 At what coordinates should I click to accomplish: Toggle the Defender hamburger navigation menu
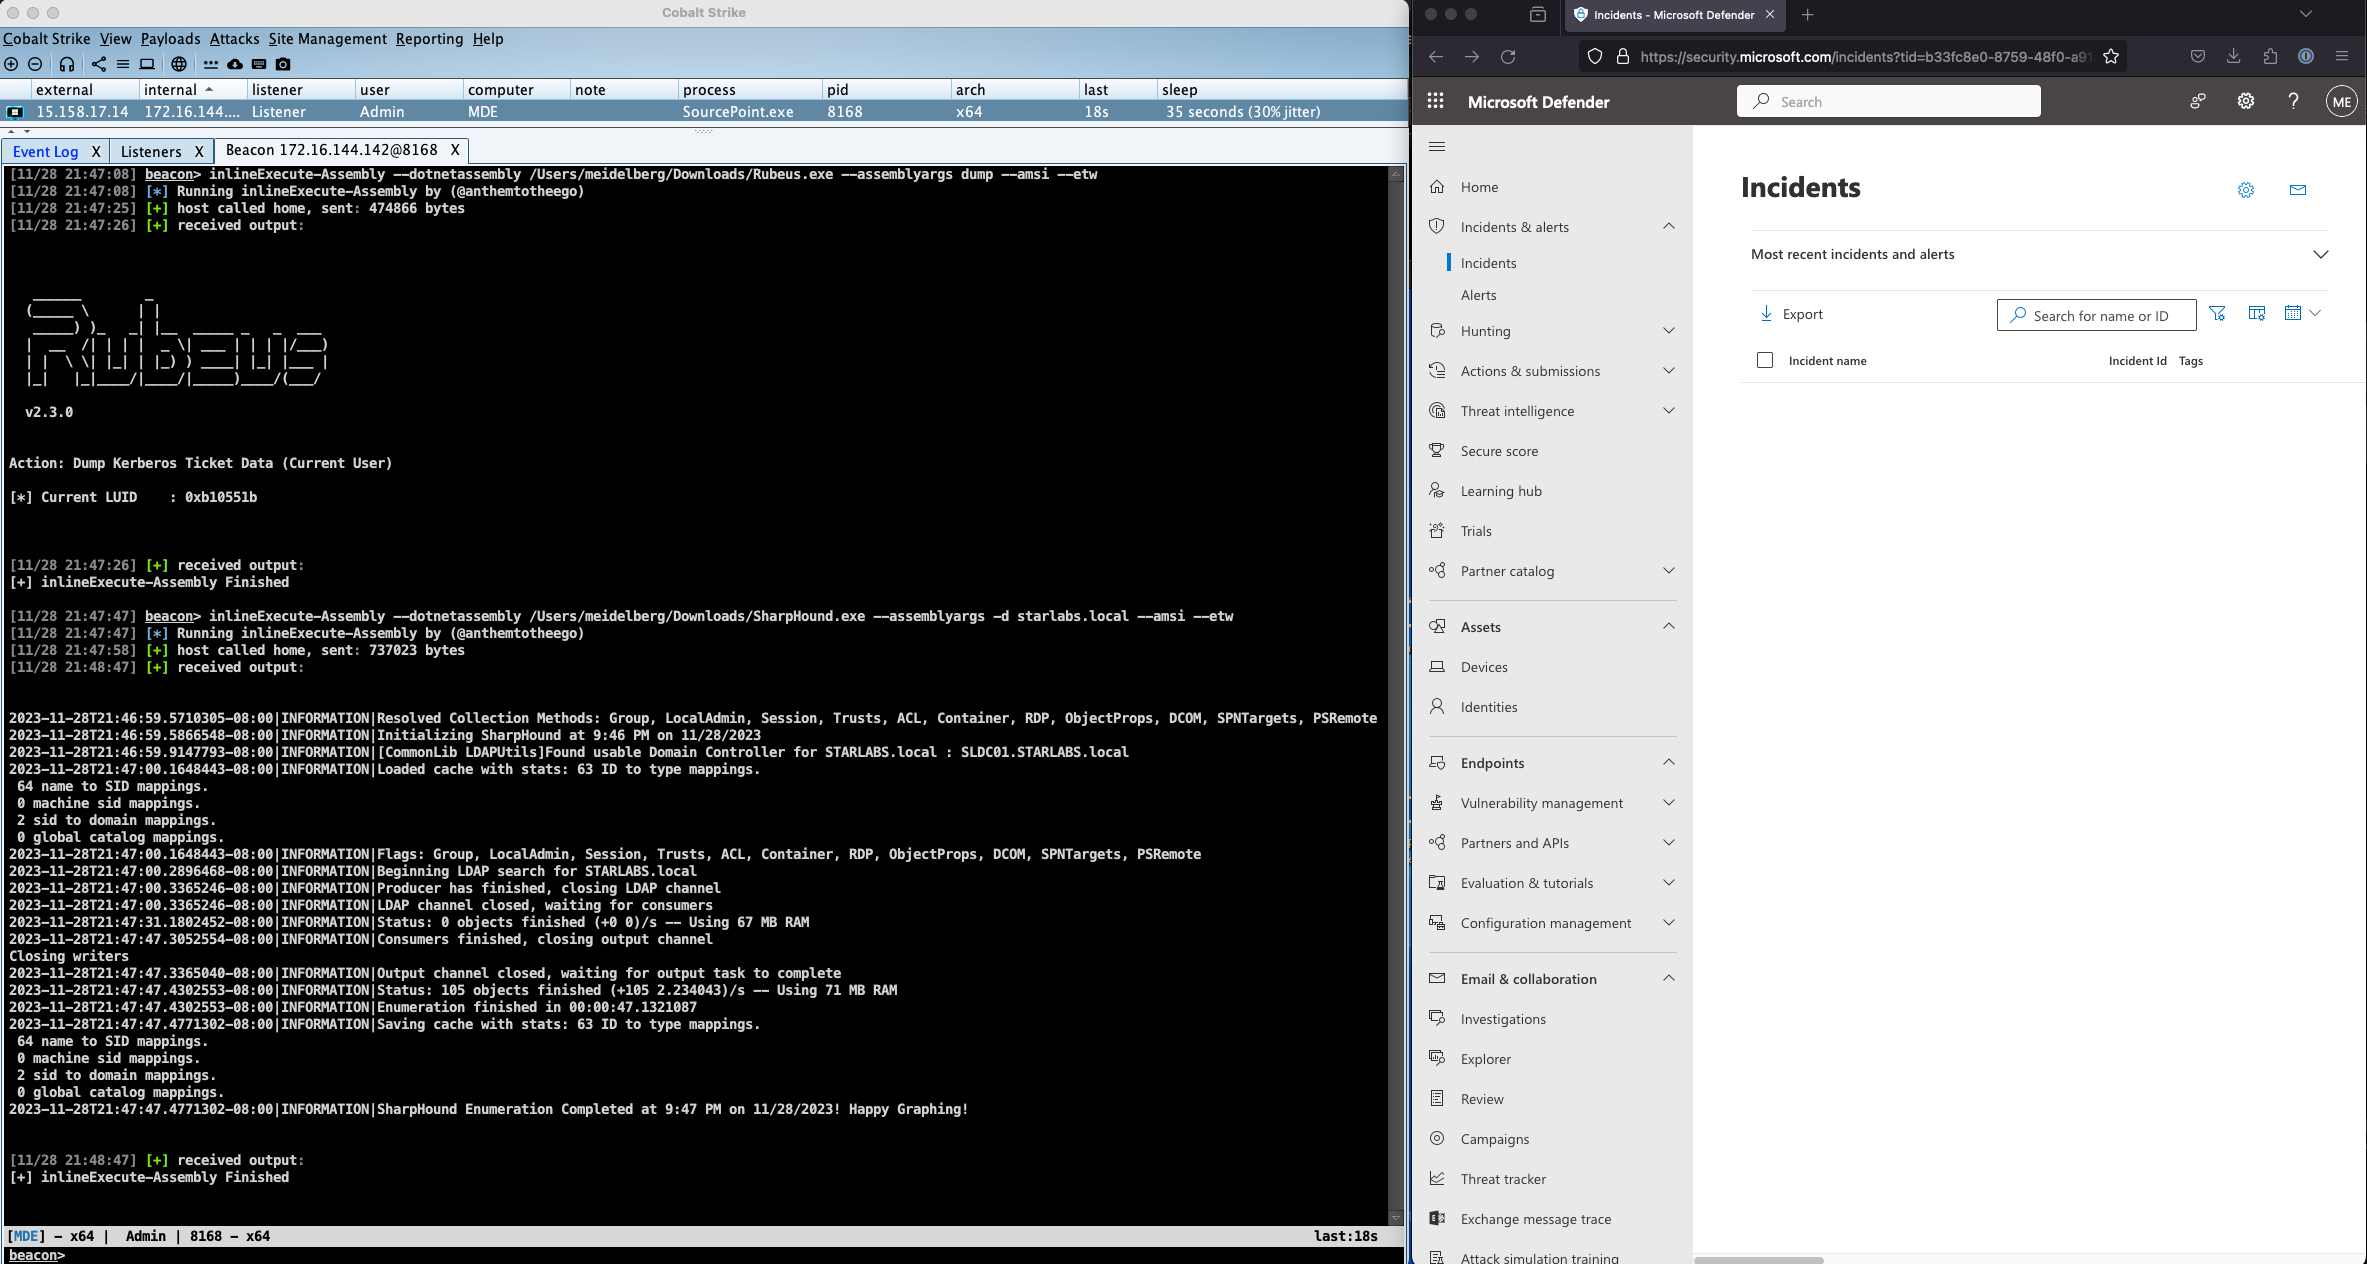(x=1437, y=147)
